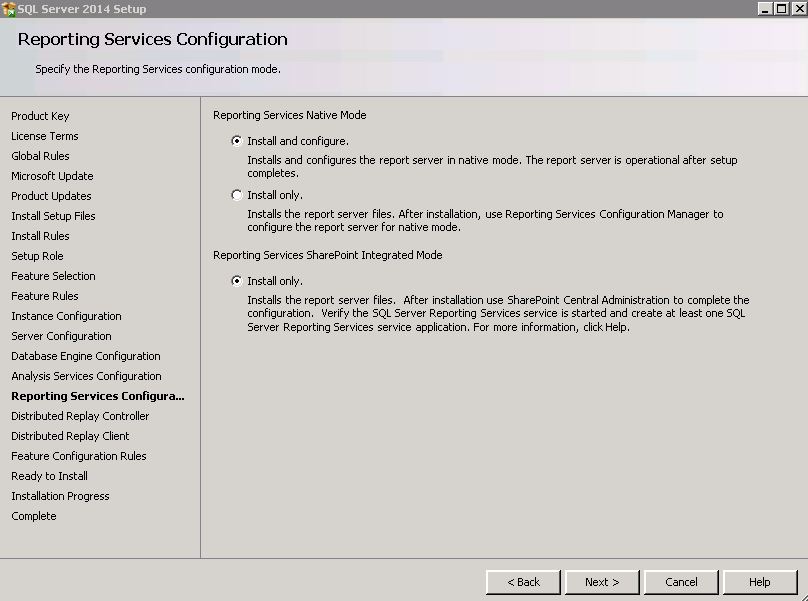
Task: Click the Install Setup Files step
Action: tap(54, 216)
